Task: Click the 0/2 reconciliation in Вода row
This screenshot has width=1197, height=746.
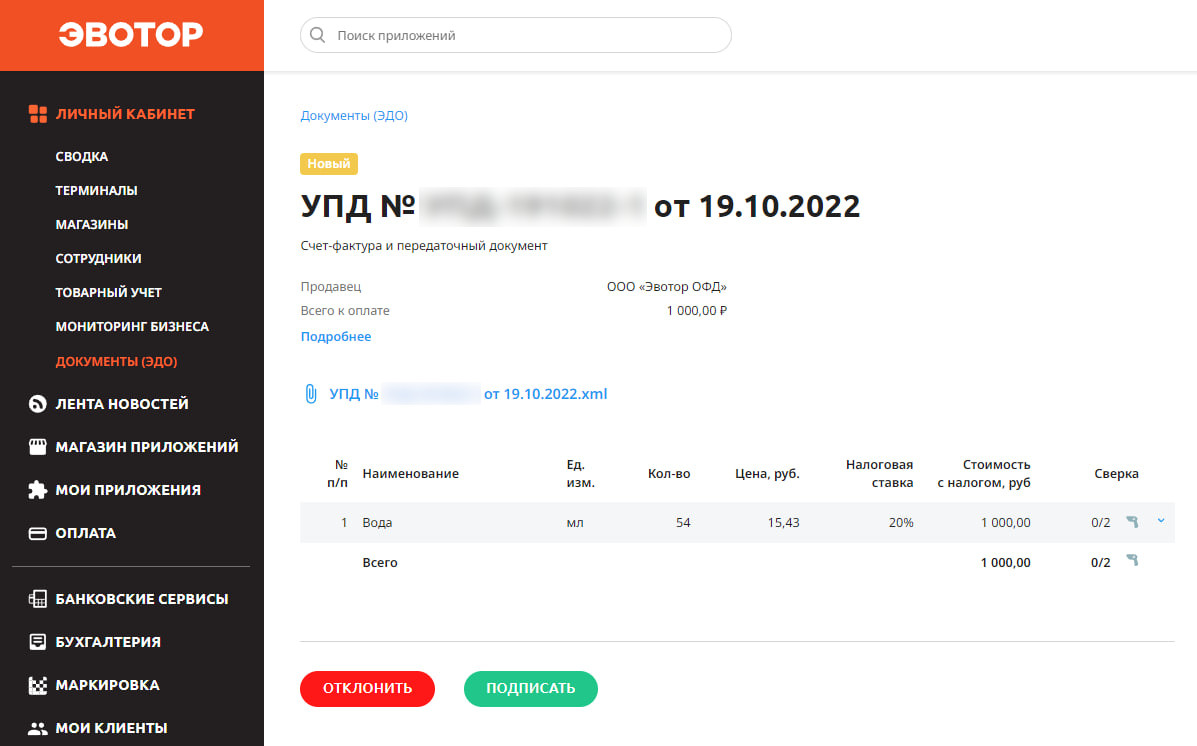Action: click(x=1101, y=523)
